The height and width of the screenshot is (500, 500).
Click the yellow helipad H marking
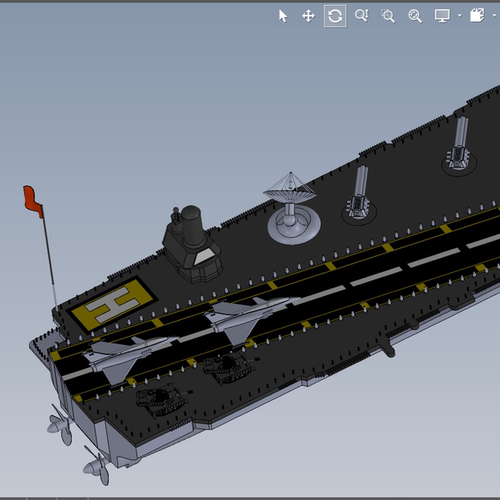[x=112, y=304]
